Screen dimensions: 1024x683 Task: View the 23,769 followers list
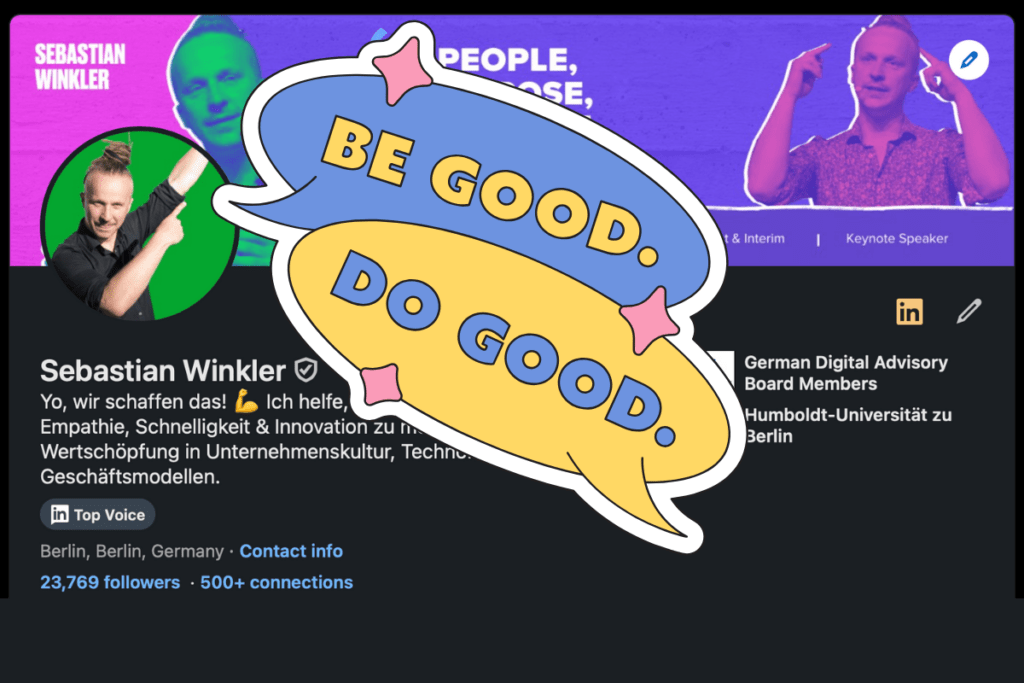pyautogui.click(x=110, y=582)
